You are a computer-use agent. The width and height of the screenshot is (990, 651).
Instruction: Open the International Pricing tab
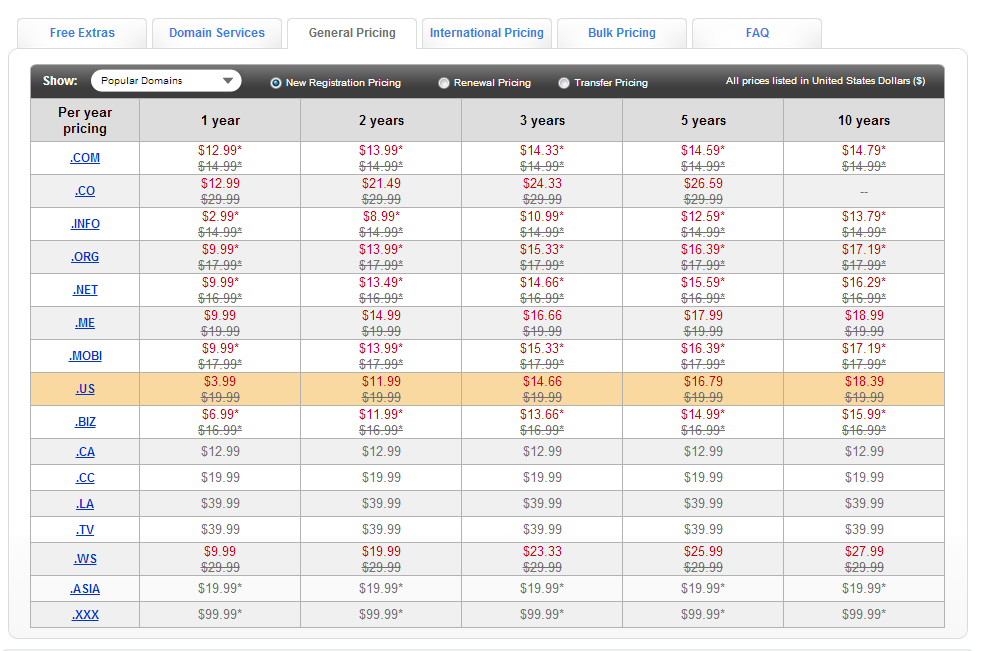coord(487,33)
